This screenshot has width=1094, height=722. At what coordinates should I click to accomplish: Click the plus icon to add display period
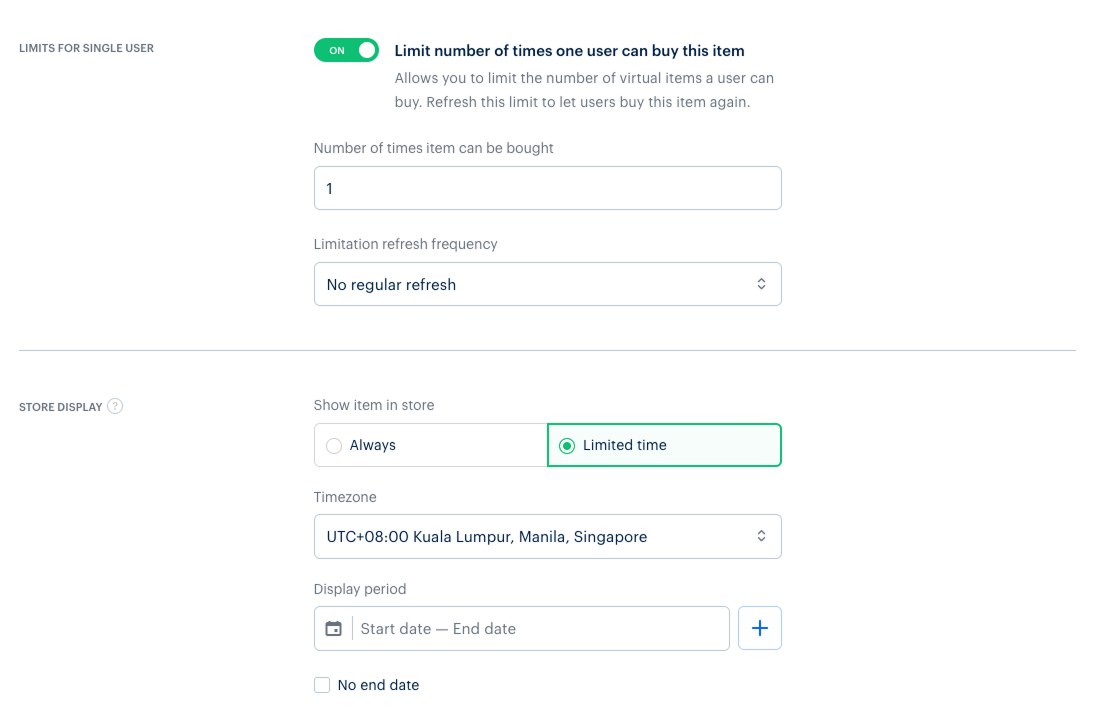[x=760, y=628]
